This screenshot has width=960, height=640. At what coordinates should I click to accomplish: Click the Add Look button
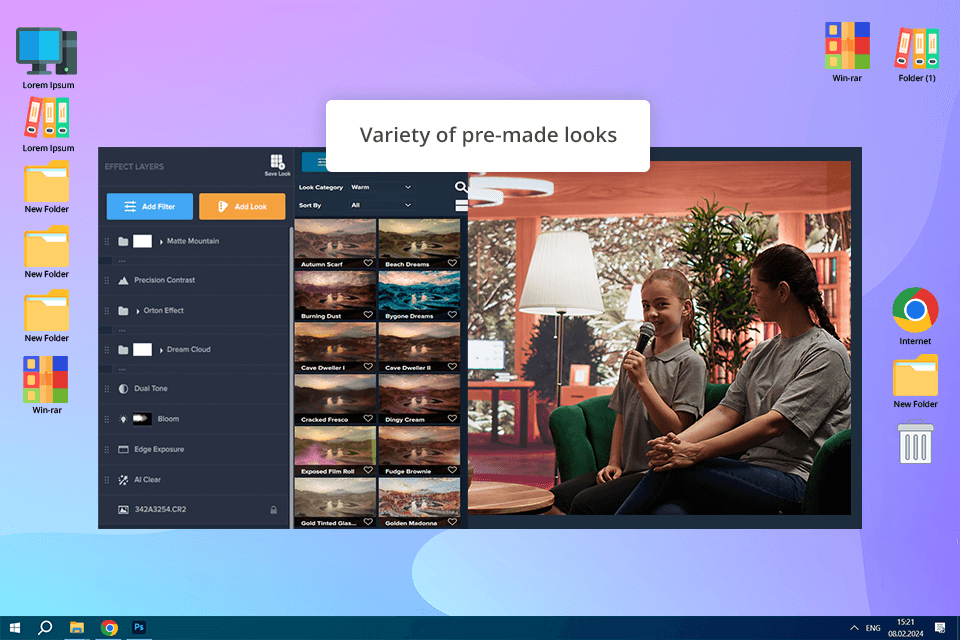click(242, 206)
